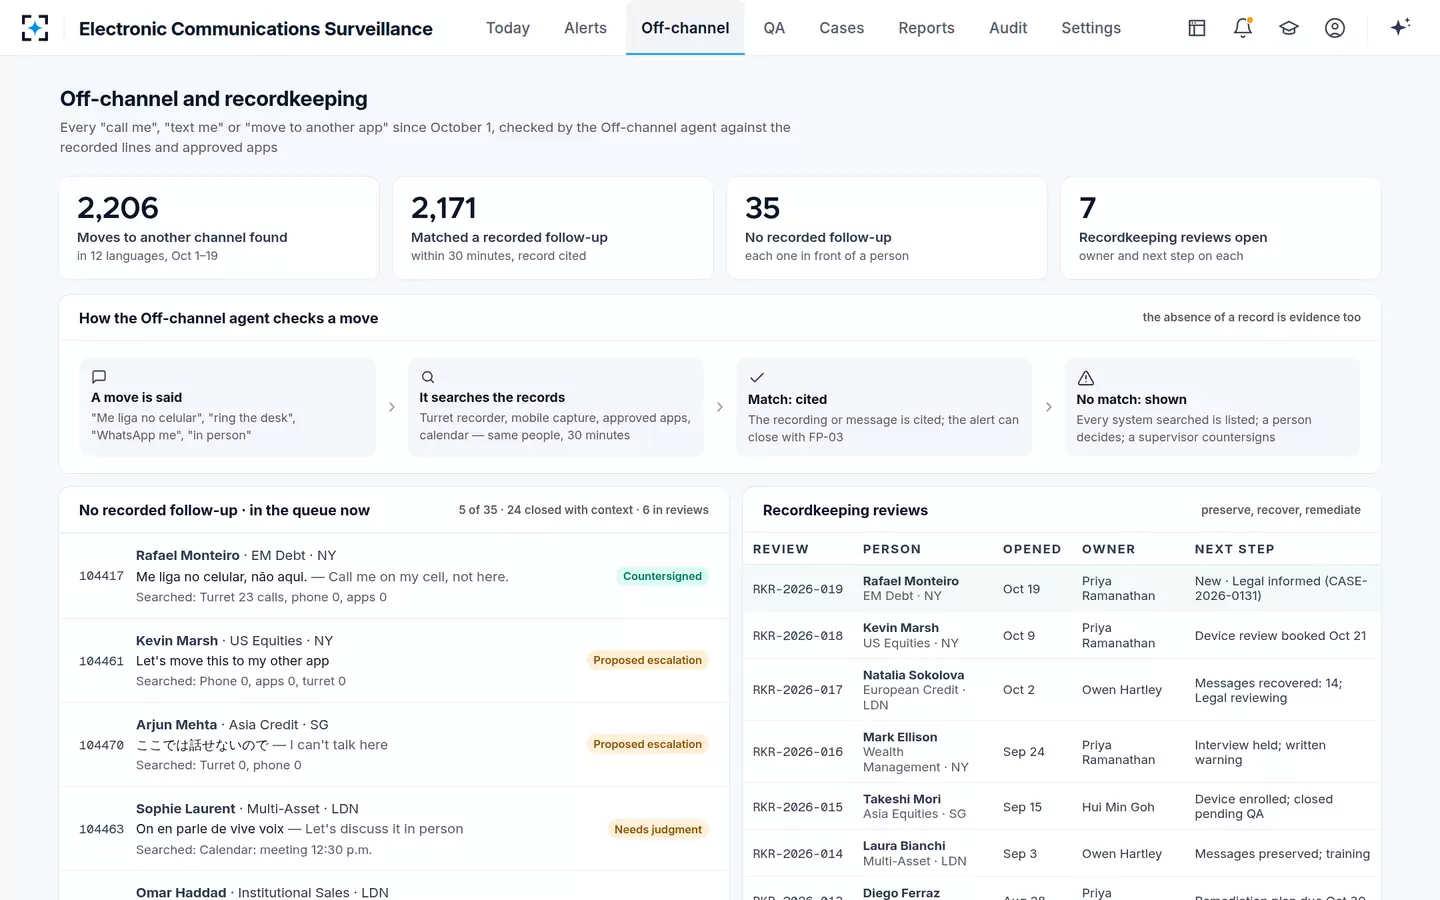Open the Alerts tab
The height and width of the screenshot is (900, 1440).
pos(585,28)
